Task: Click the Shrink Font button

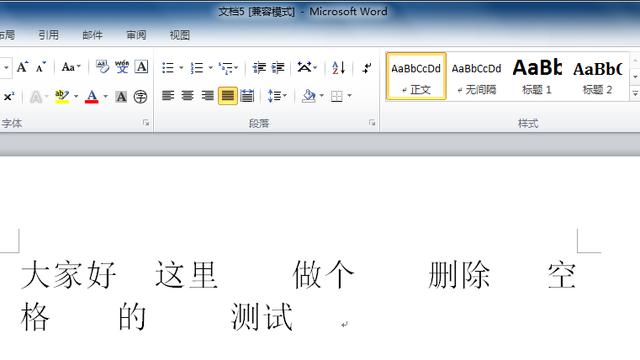Action: point(41,67)
